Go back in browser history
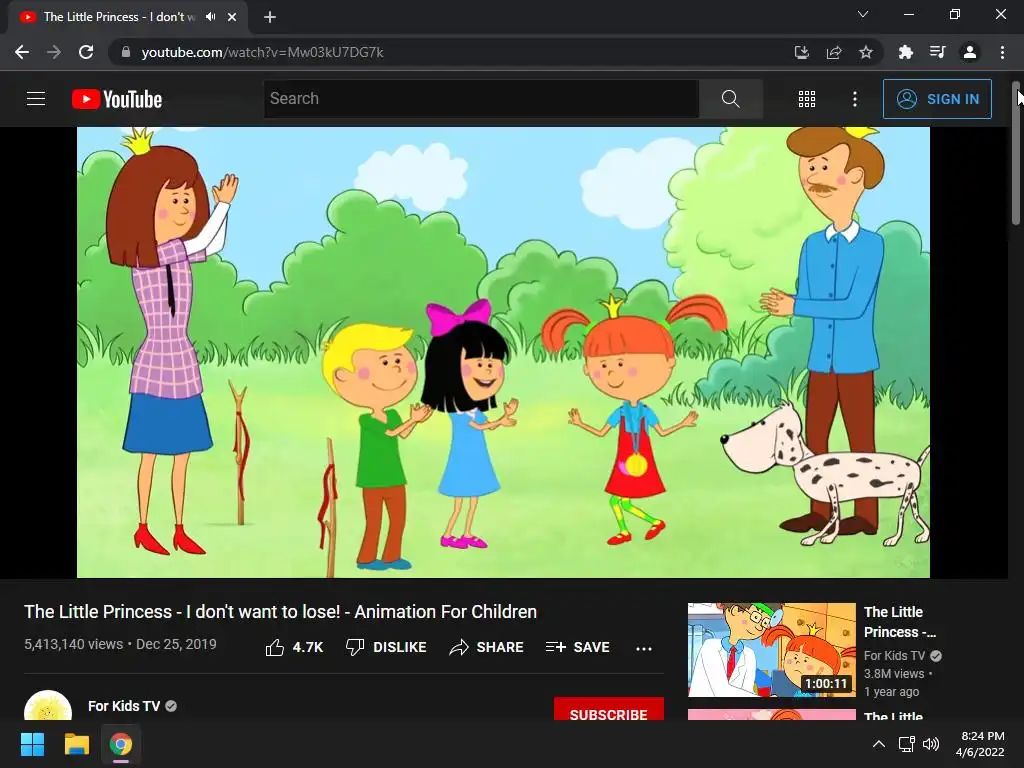Image resolution: width=1024 pixels, height=768 pixels. click(22, 52)
